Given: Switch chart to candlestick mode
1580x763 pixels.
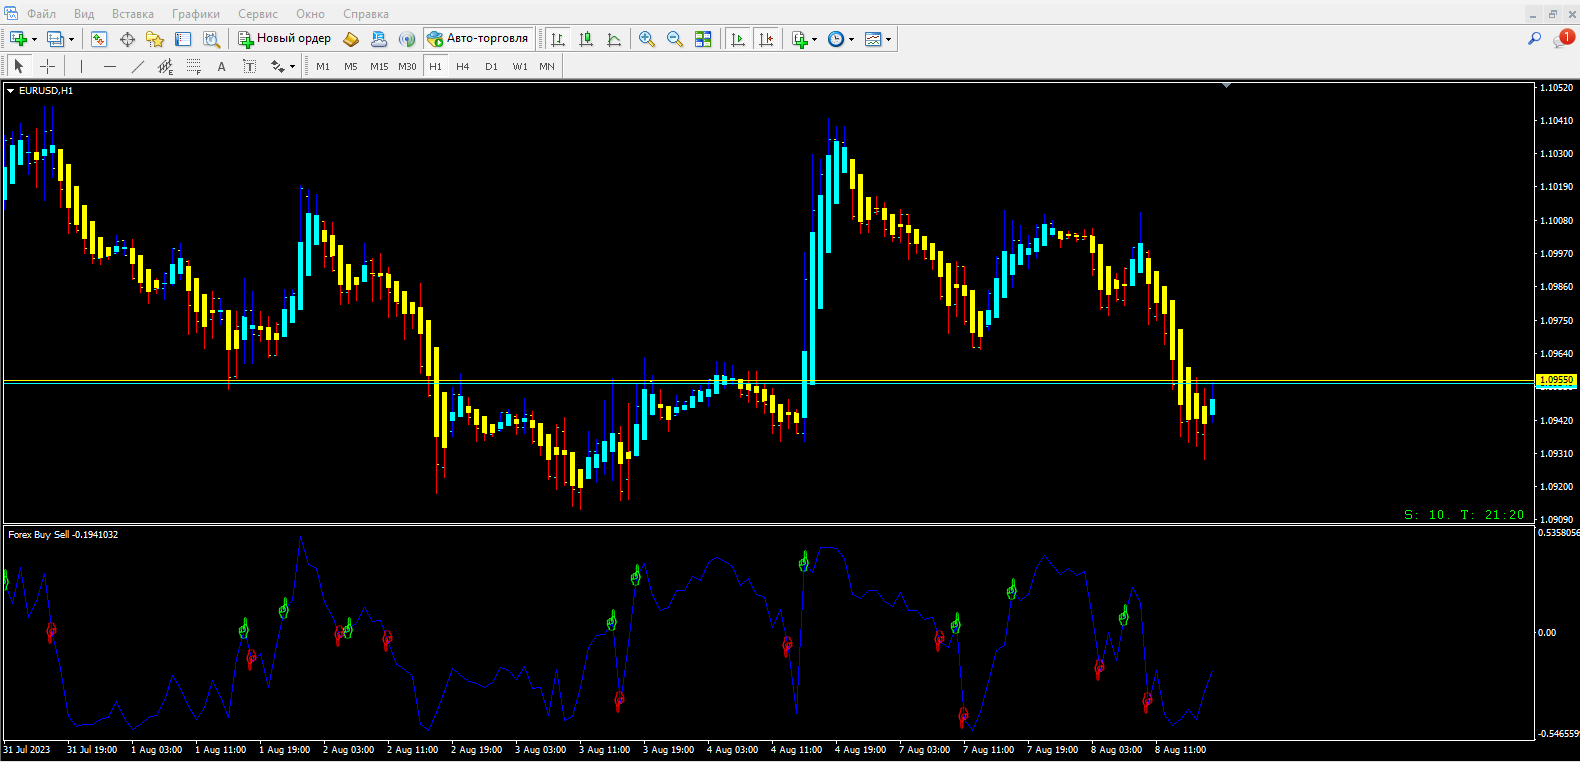Looking at the screenshot, I should point(586,39).
